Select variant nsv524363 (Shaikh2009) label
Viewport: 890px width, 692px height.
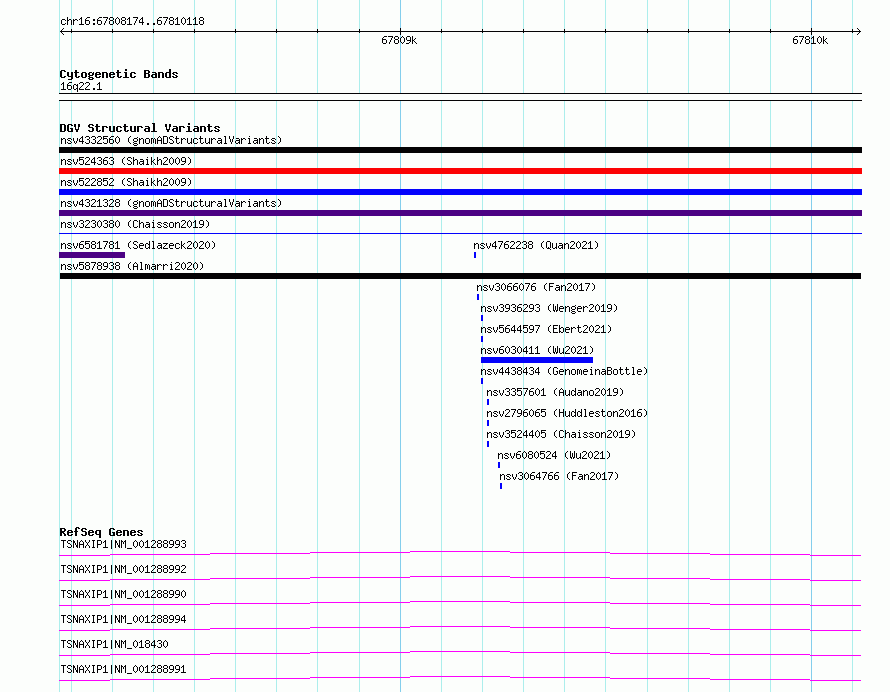tap(126, 161)
